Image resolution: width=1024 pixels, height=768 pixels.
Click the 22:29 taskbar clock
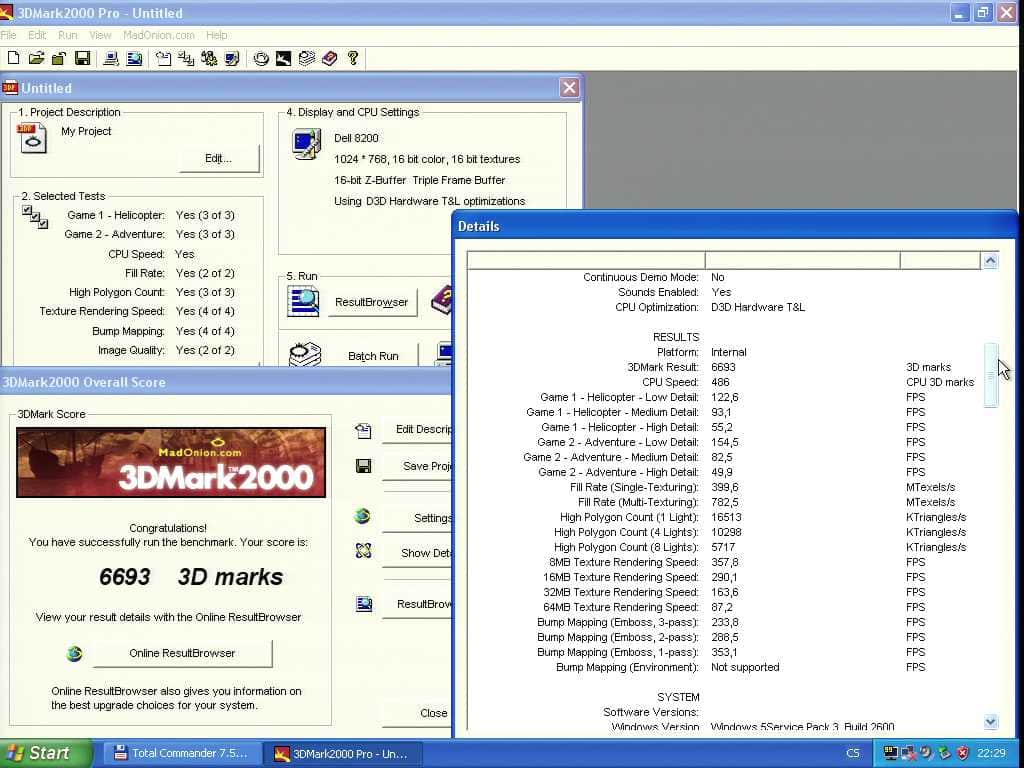[991, 753]
